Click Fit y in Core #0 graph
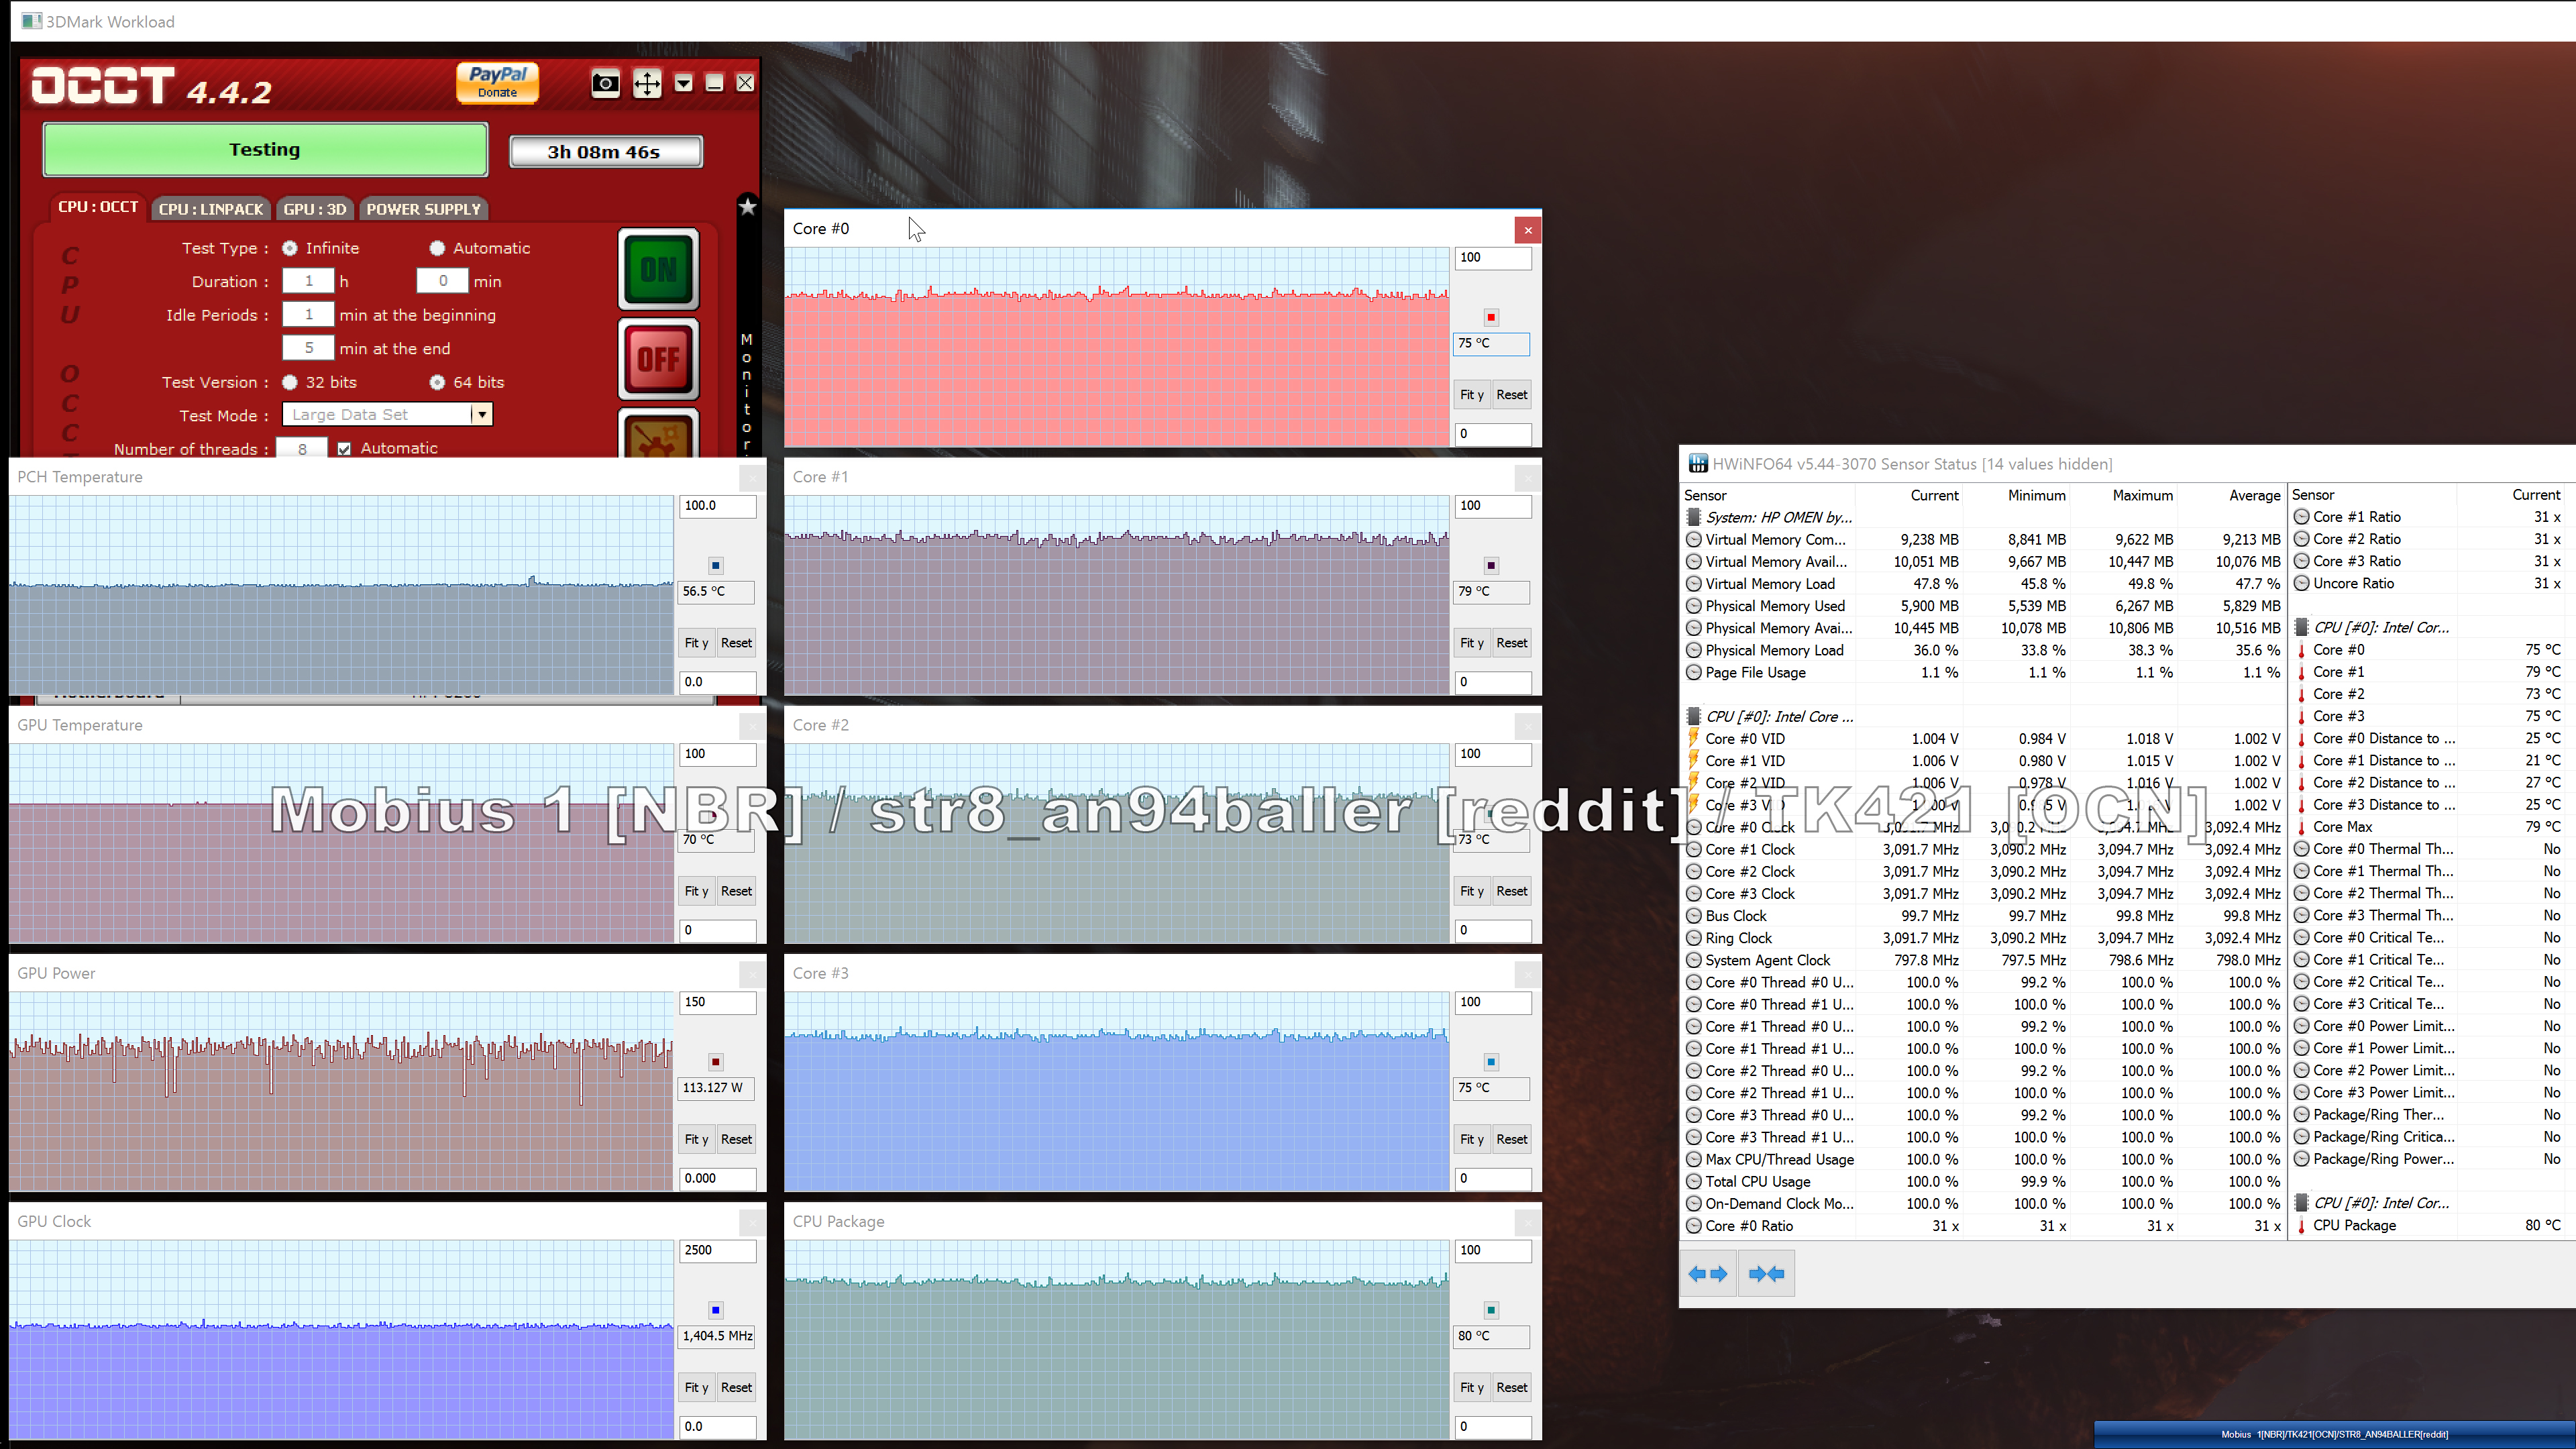 click(1471, 394)
